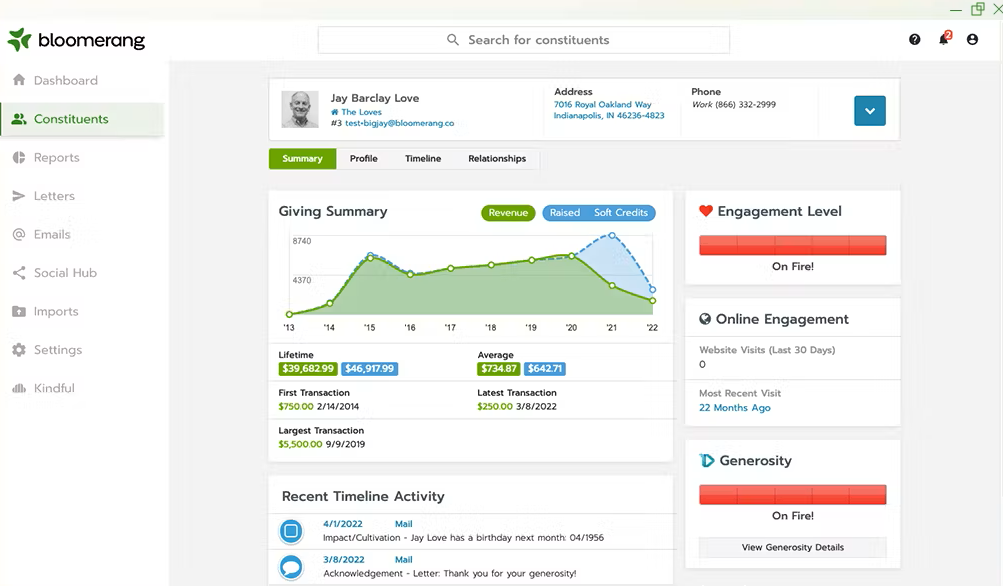Viewport: 1003px width, 586px height.
Task: Click the Engagement Level heart icon
Action: tap(706, 211)
